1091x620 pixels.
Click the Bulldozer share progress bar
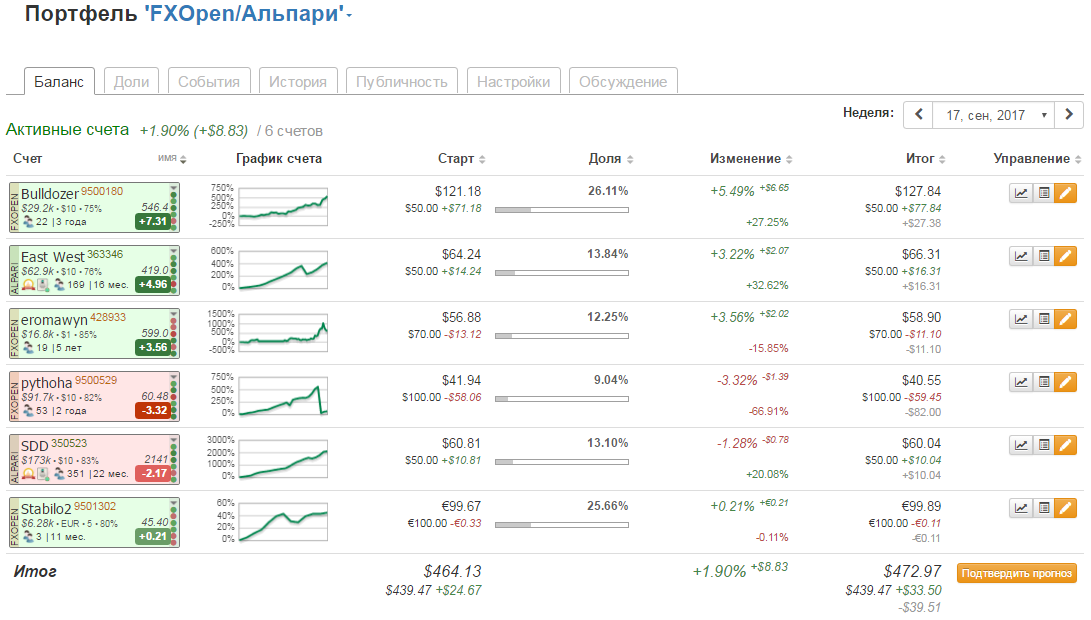(x=561, y=209)
